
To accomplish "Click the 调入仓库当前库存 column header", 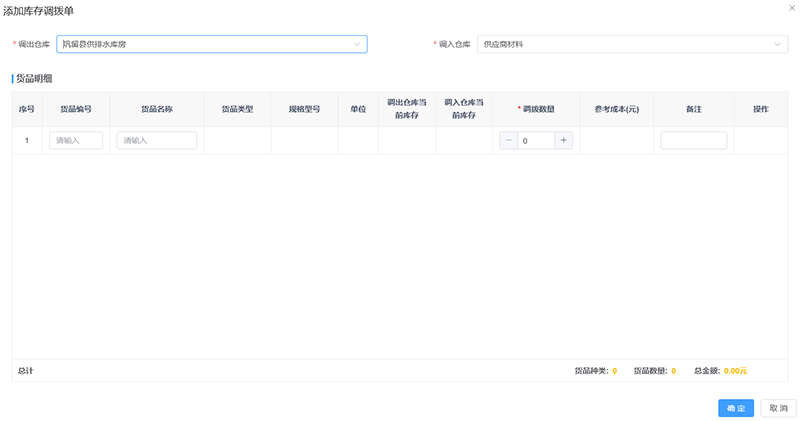I will point(464,109).
